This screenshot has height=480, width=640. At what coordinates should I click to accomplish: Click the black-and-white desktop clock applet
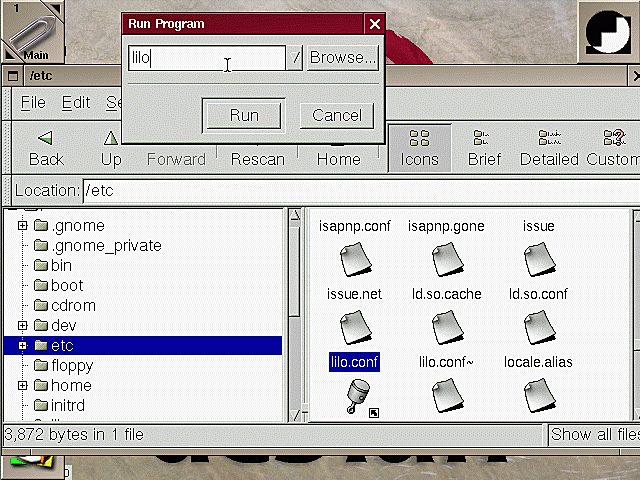[608, 32]
